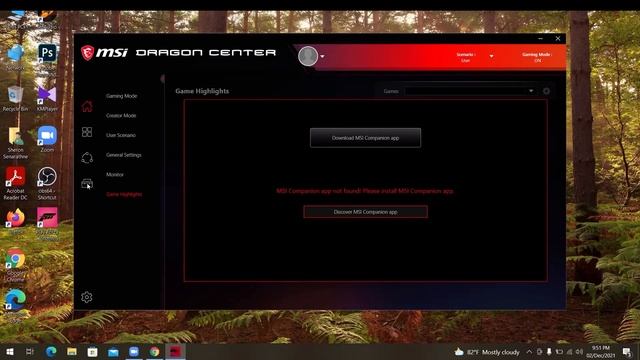Open volume control in system tray
640x360 pixels.
579,352
